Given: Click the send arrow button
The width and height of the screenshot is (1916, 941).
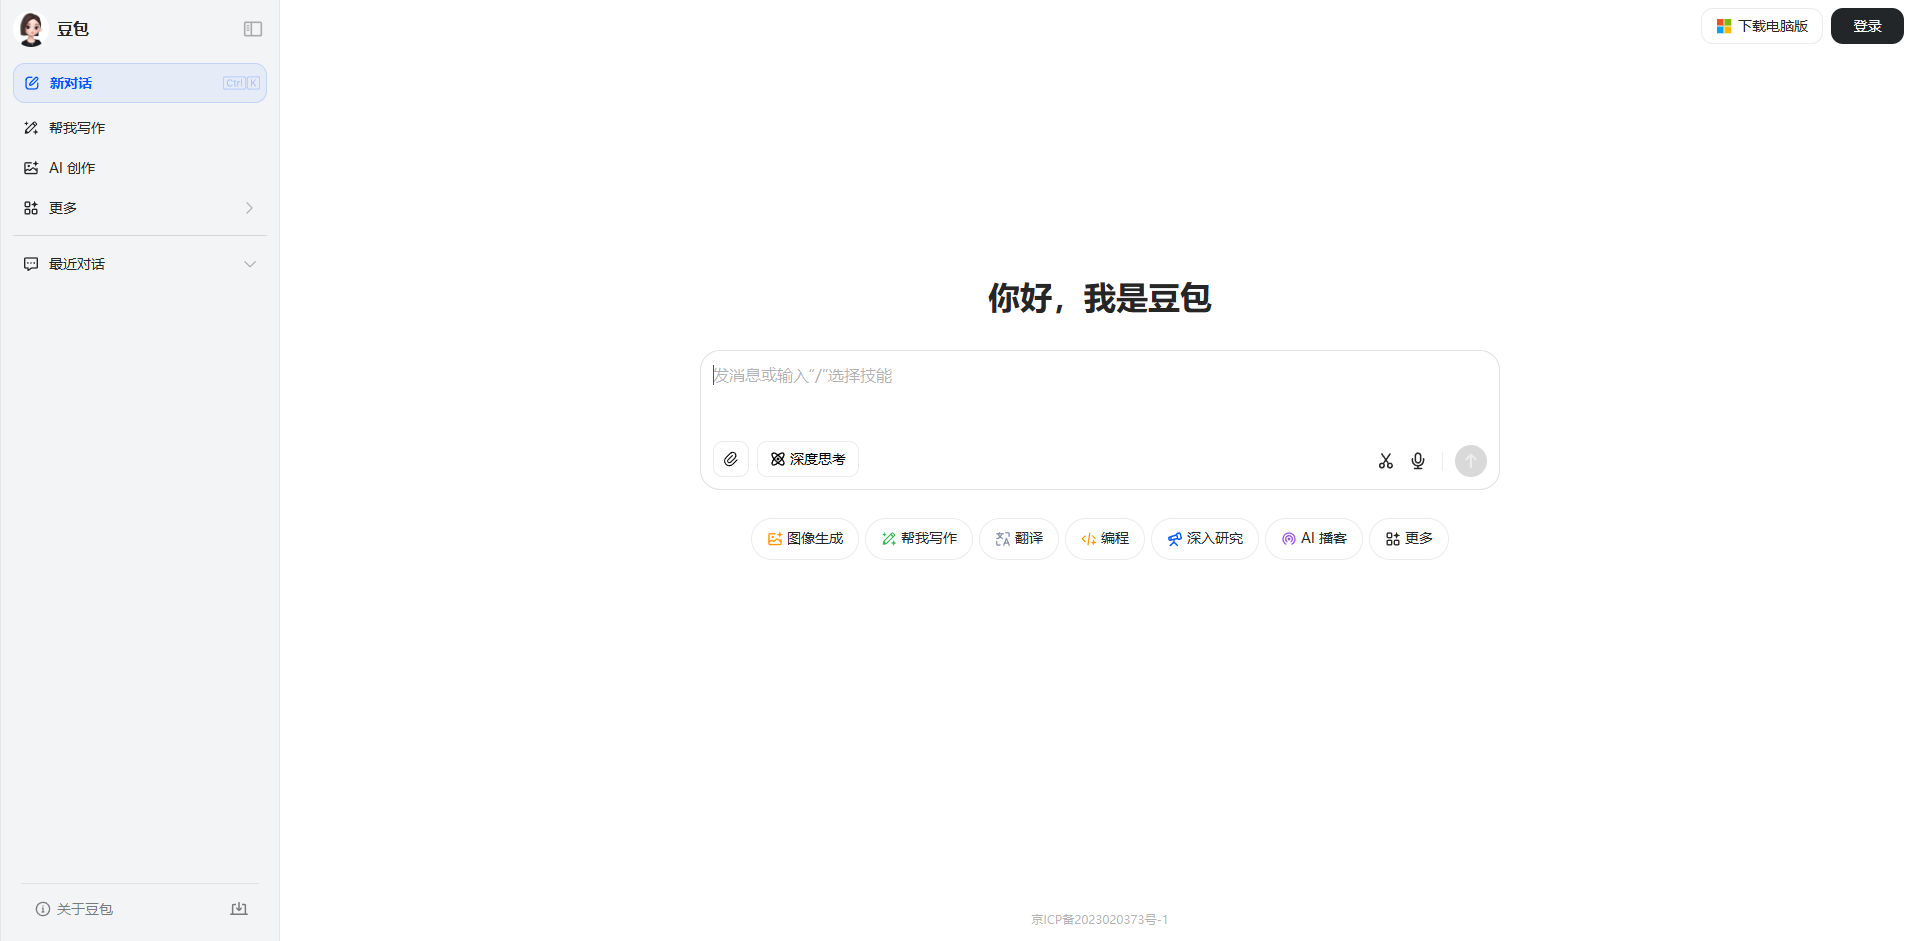Looking at the screenshot, I should 1470,461.
